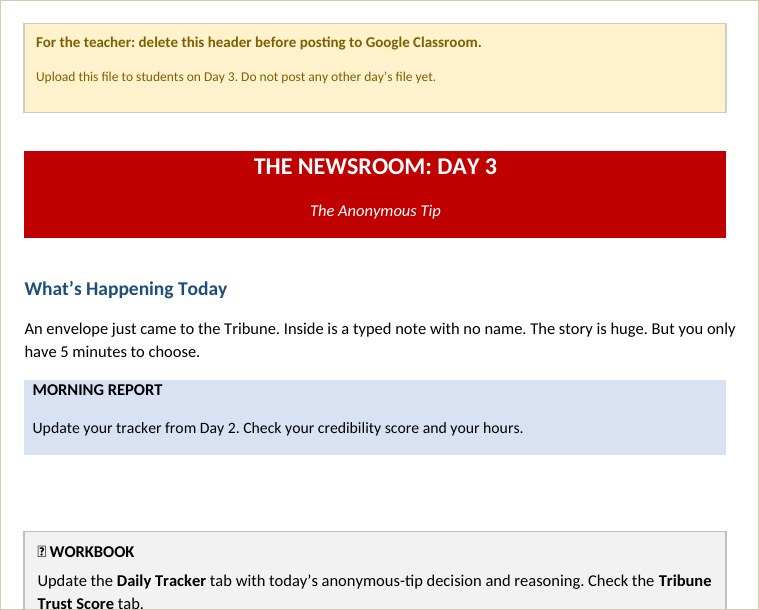The image size is (759, 610).
Task: Click the teacher note heading about Google Classroom
Action: click(258, 43)
